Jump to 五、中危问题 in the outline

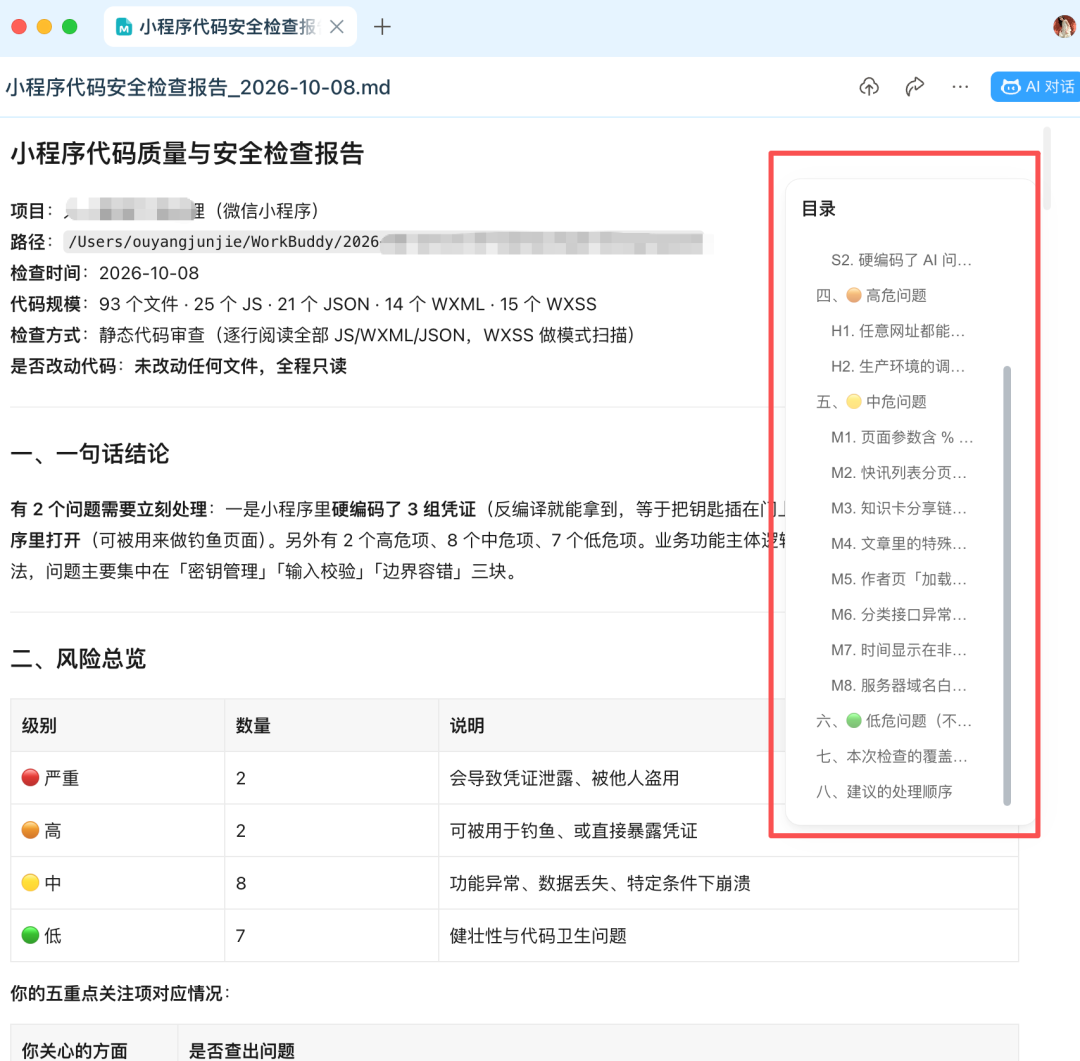pyautogui.click(x=871, y=402)
